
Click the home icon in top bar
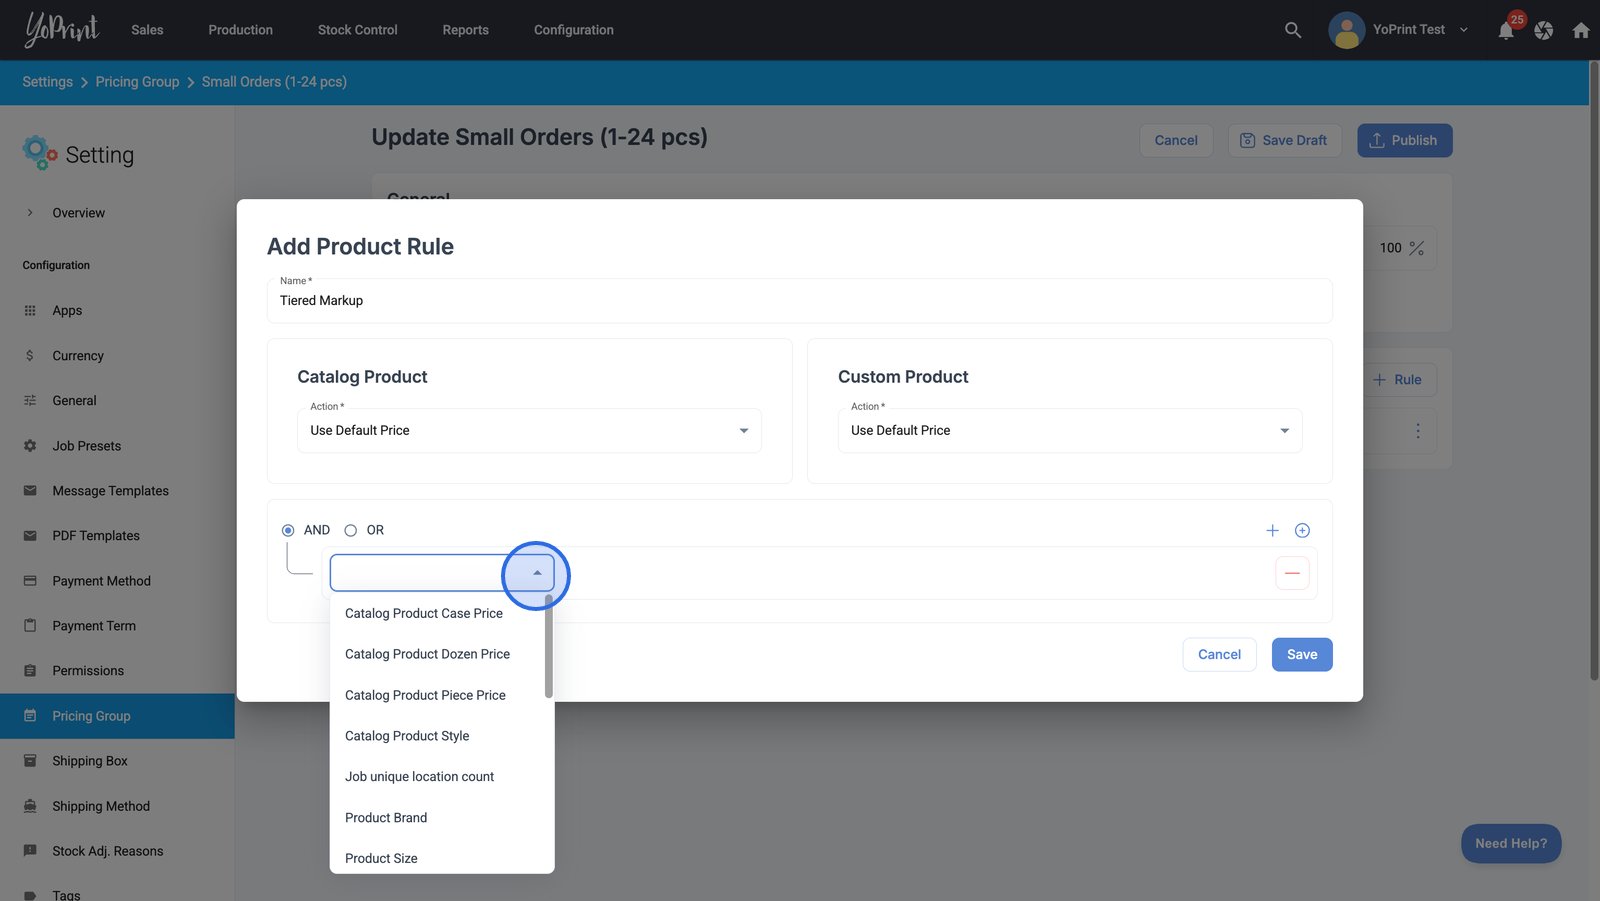click(x=1580, y=31)
